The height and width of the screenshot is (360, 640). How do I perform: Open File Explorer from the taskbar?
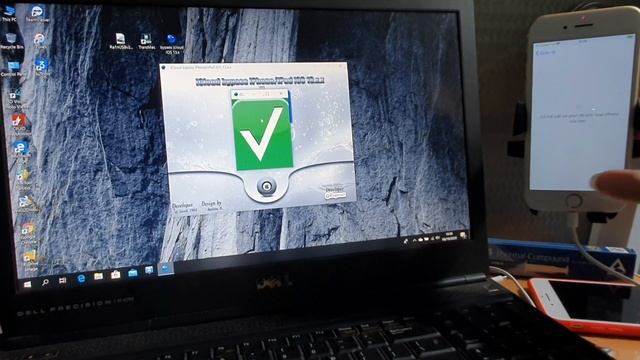coord(98,276)
